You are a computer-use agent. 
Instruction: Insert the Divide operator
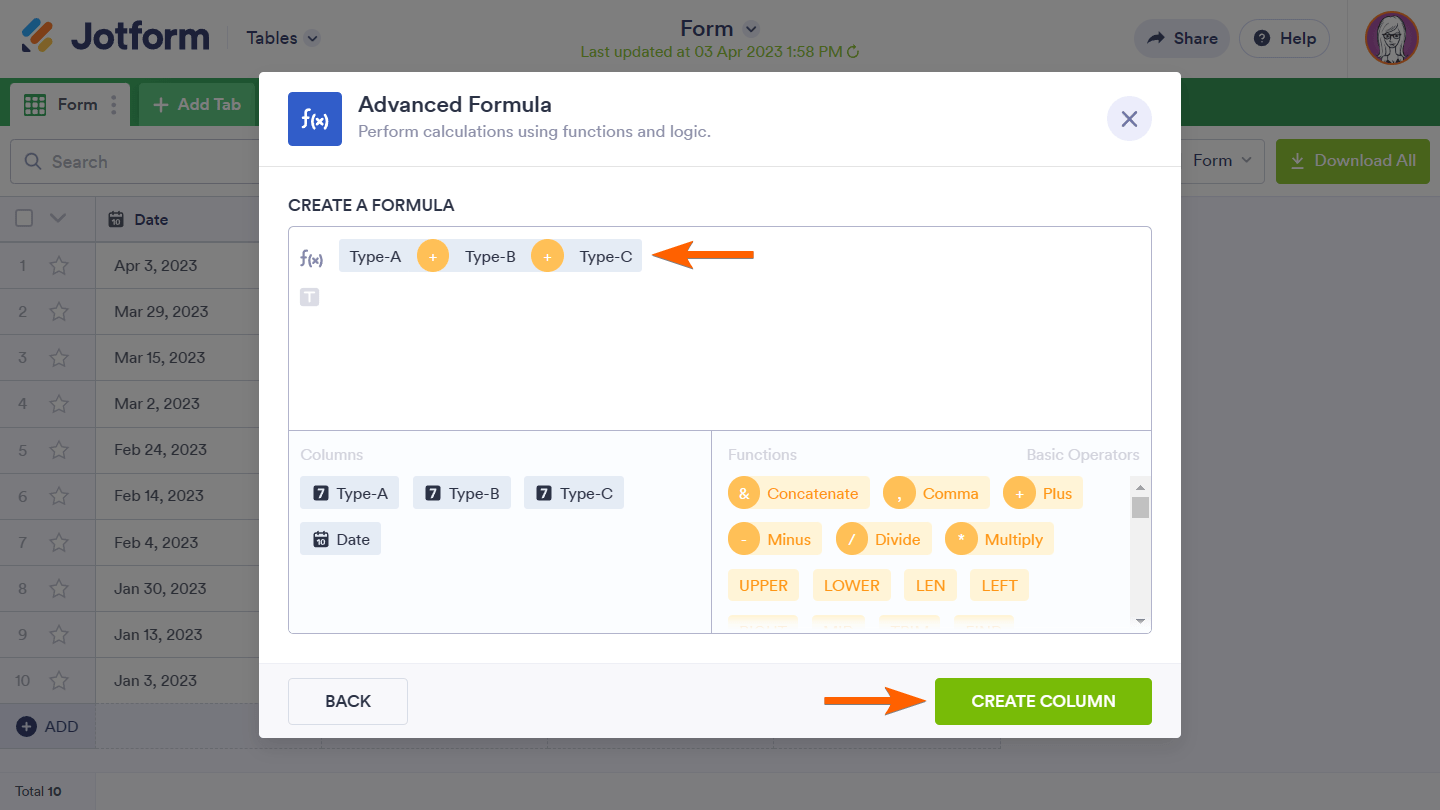point(883,539)
